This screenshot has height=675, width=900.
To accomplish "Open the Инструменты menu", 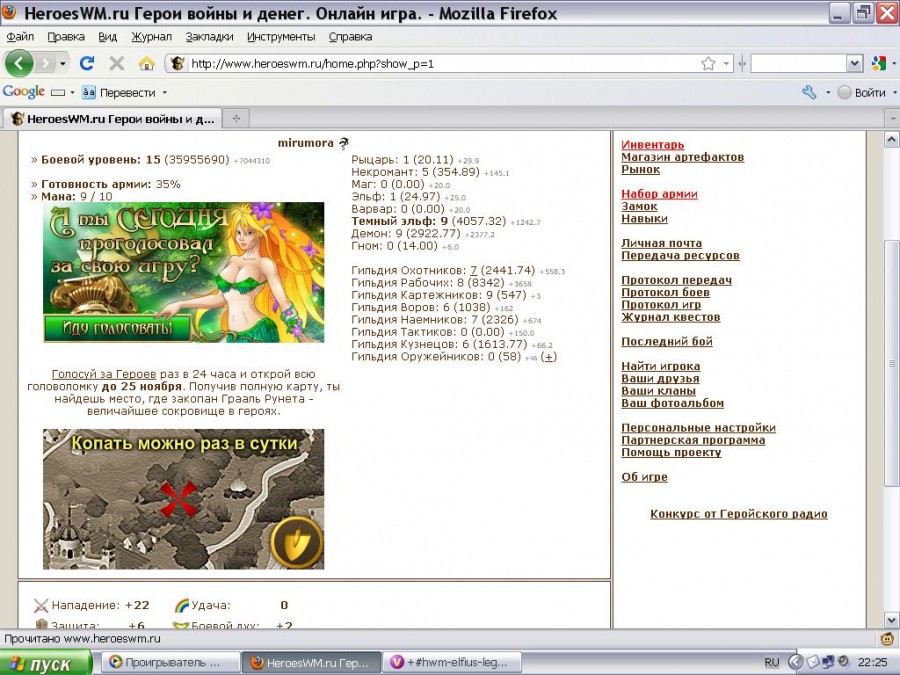I will click(281, 37).
